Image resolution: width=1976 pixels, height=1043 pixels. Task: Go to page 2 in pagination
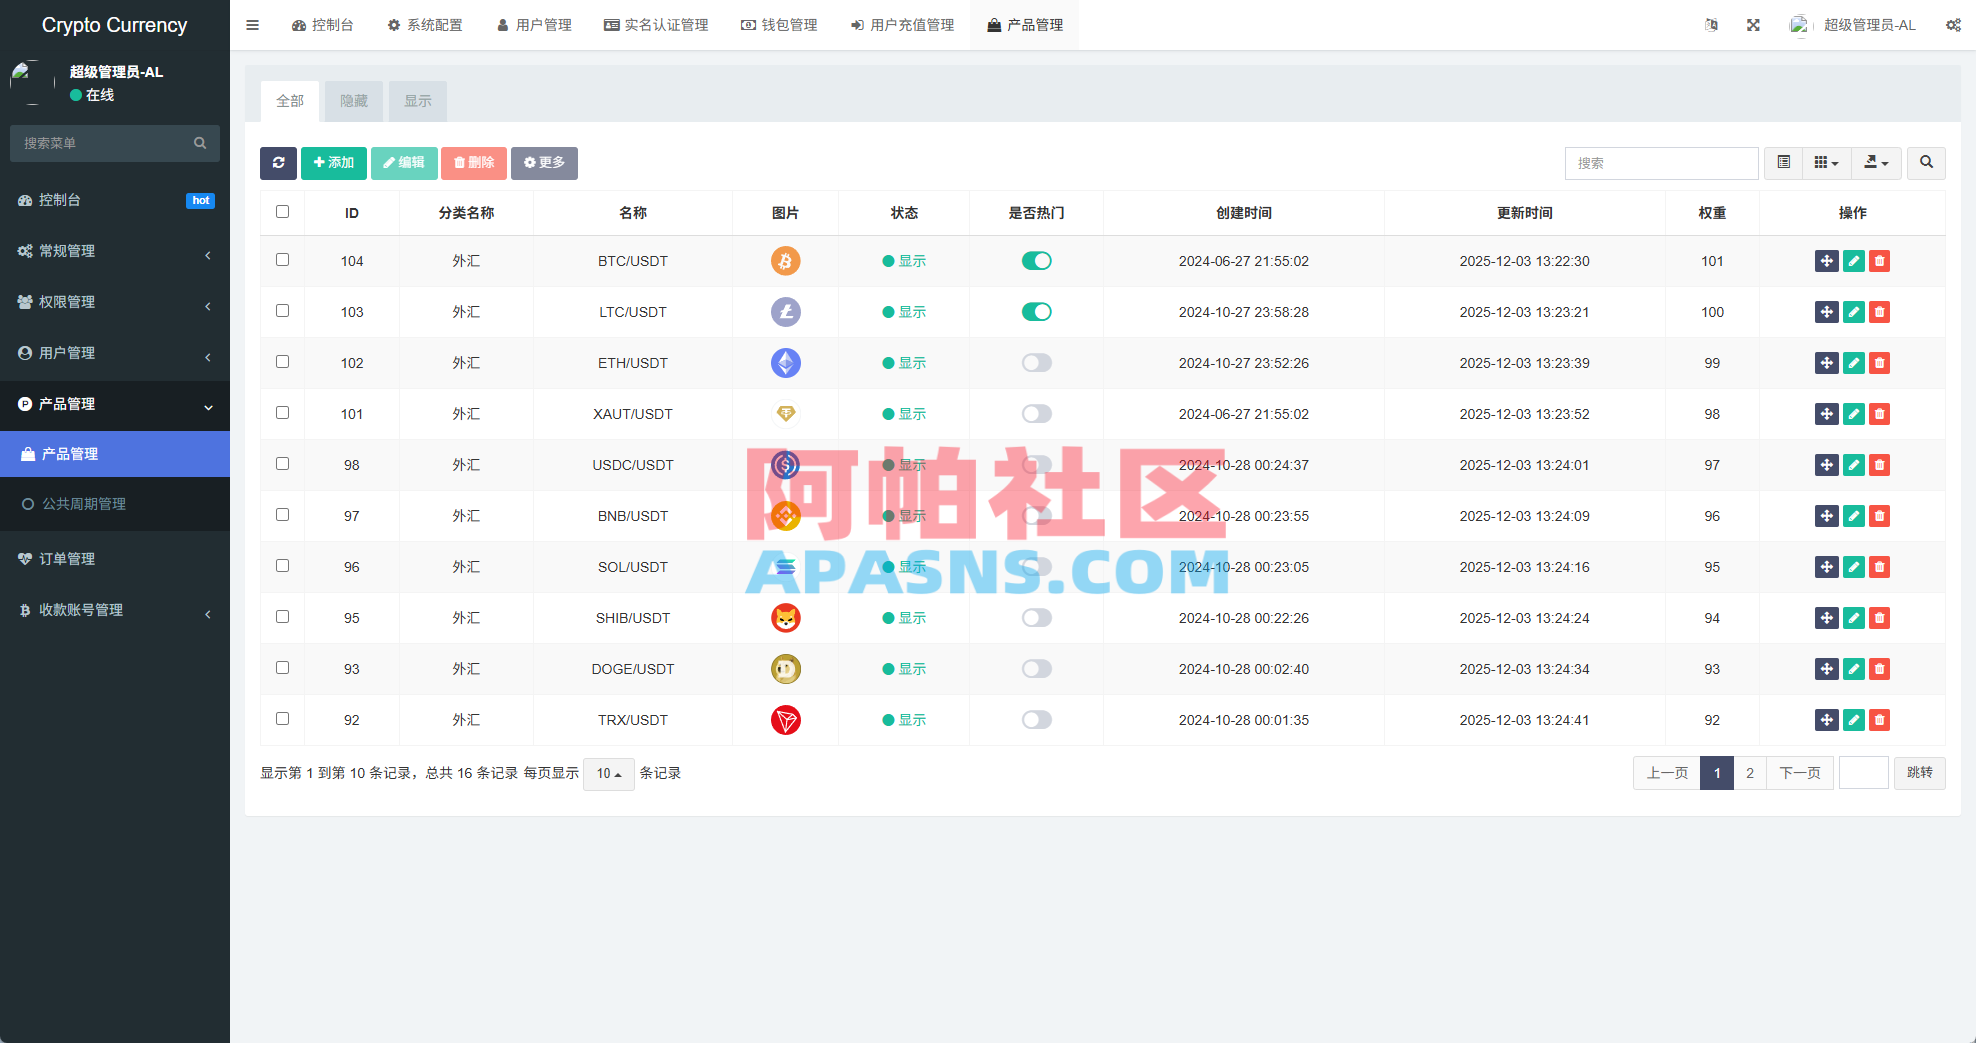click(1749, 773)
